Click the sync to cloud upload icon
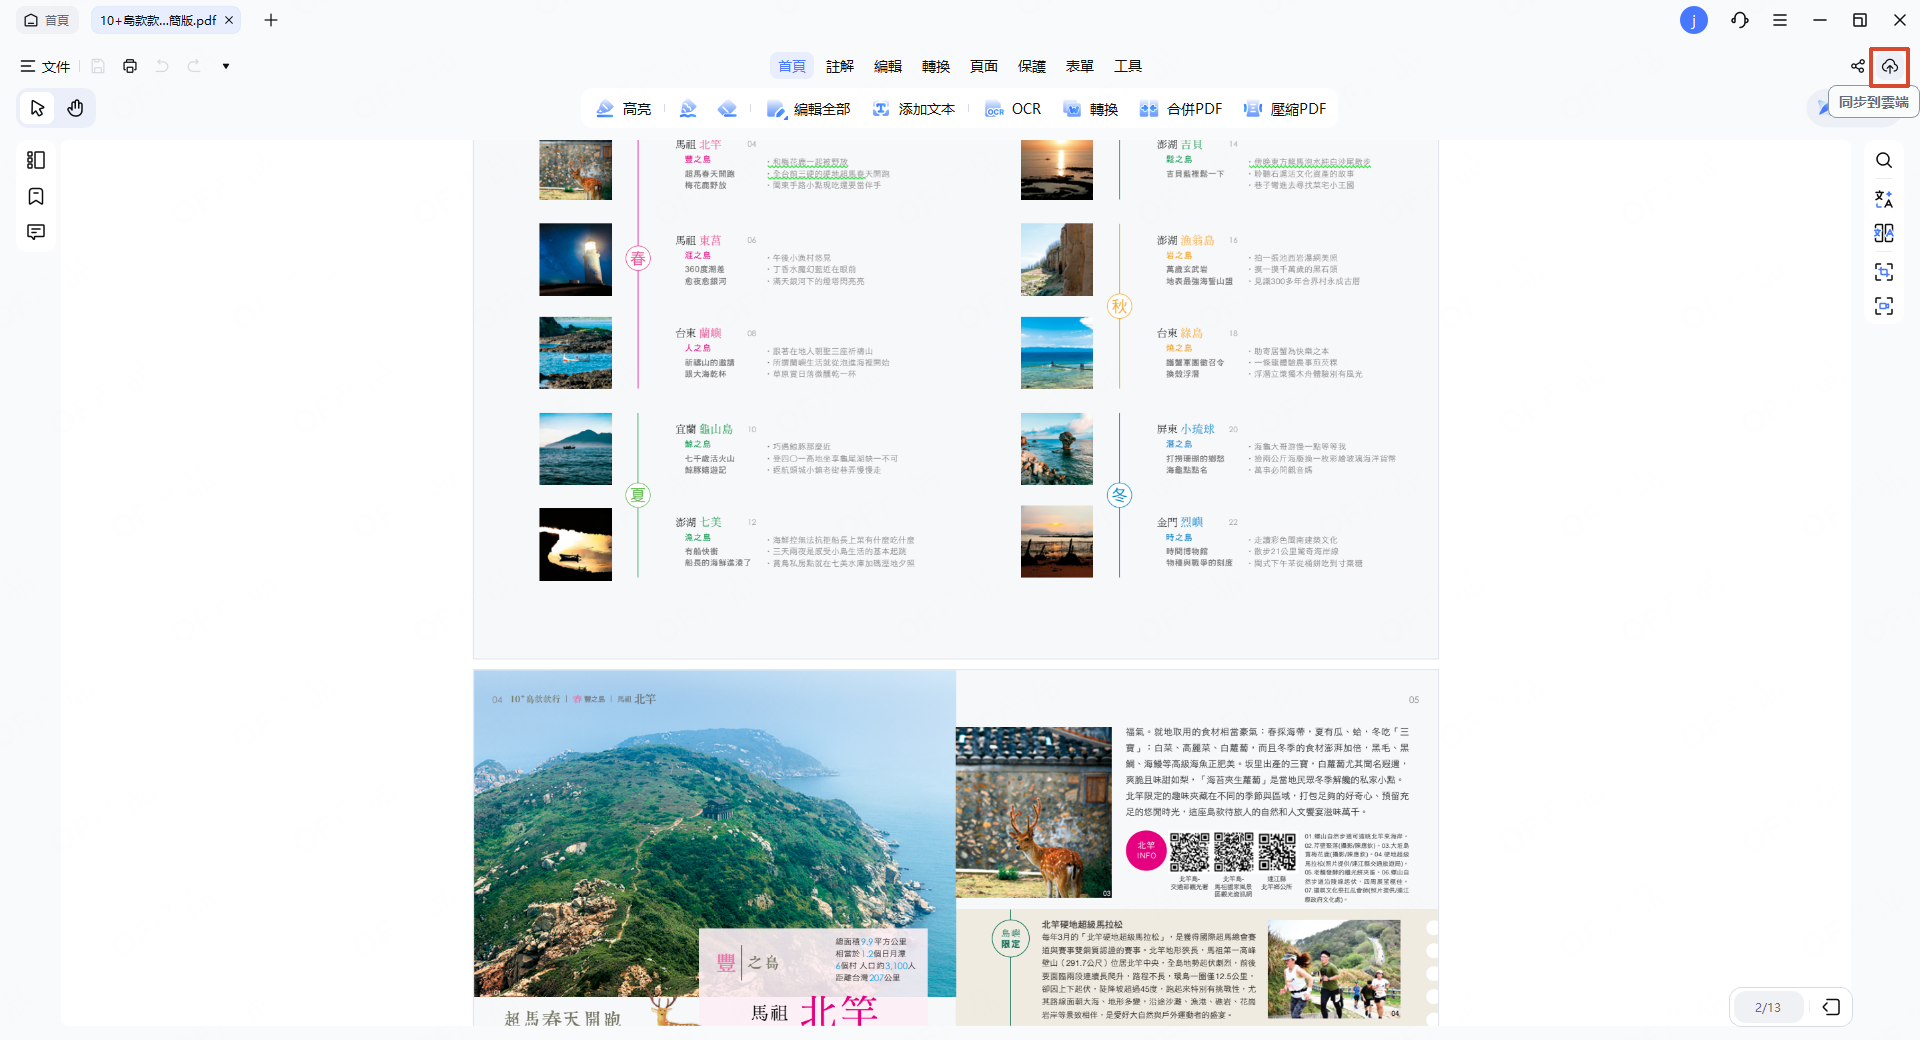Viewport: 1920px width, 1040px height. pos(1890,66)
